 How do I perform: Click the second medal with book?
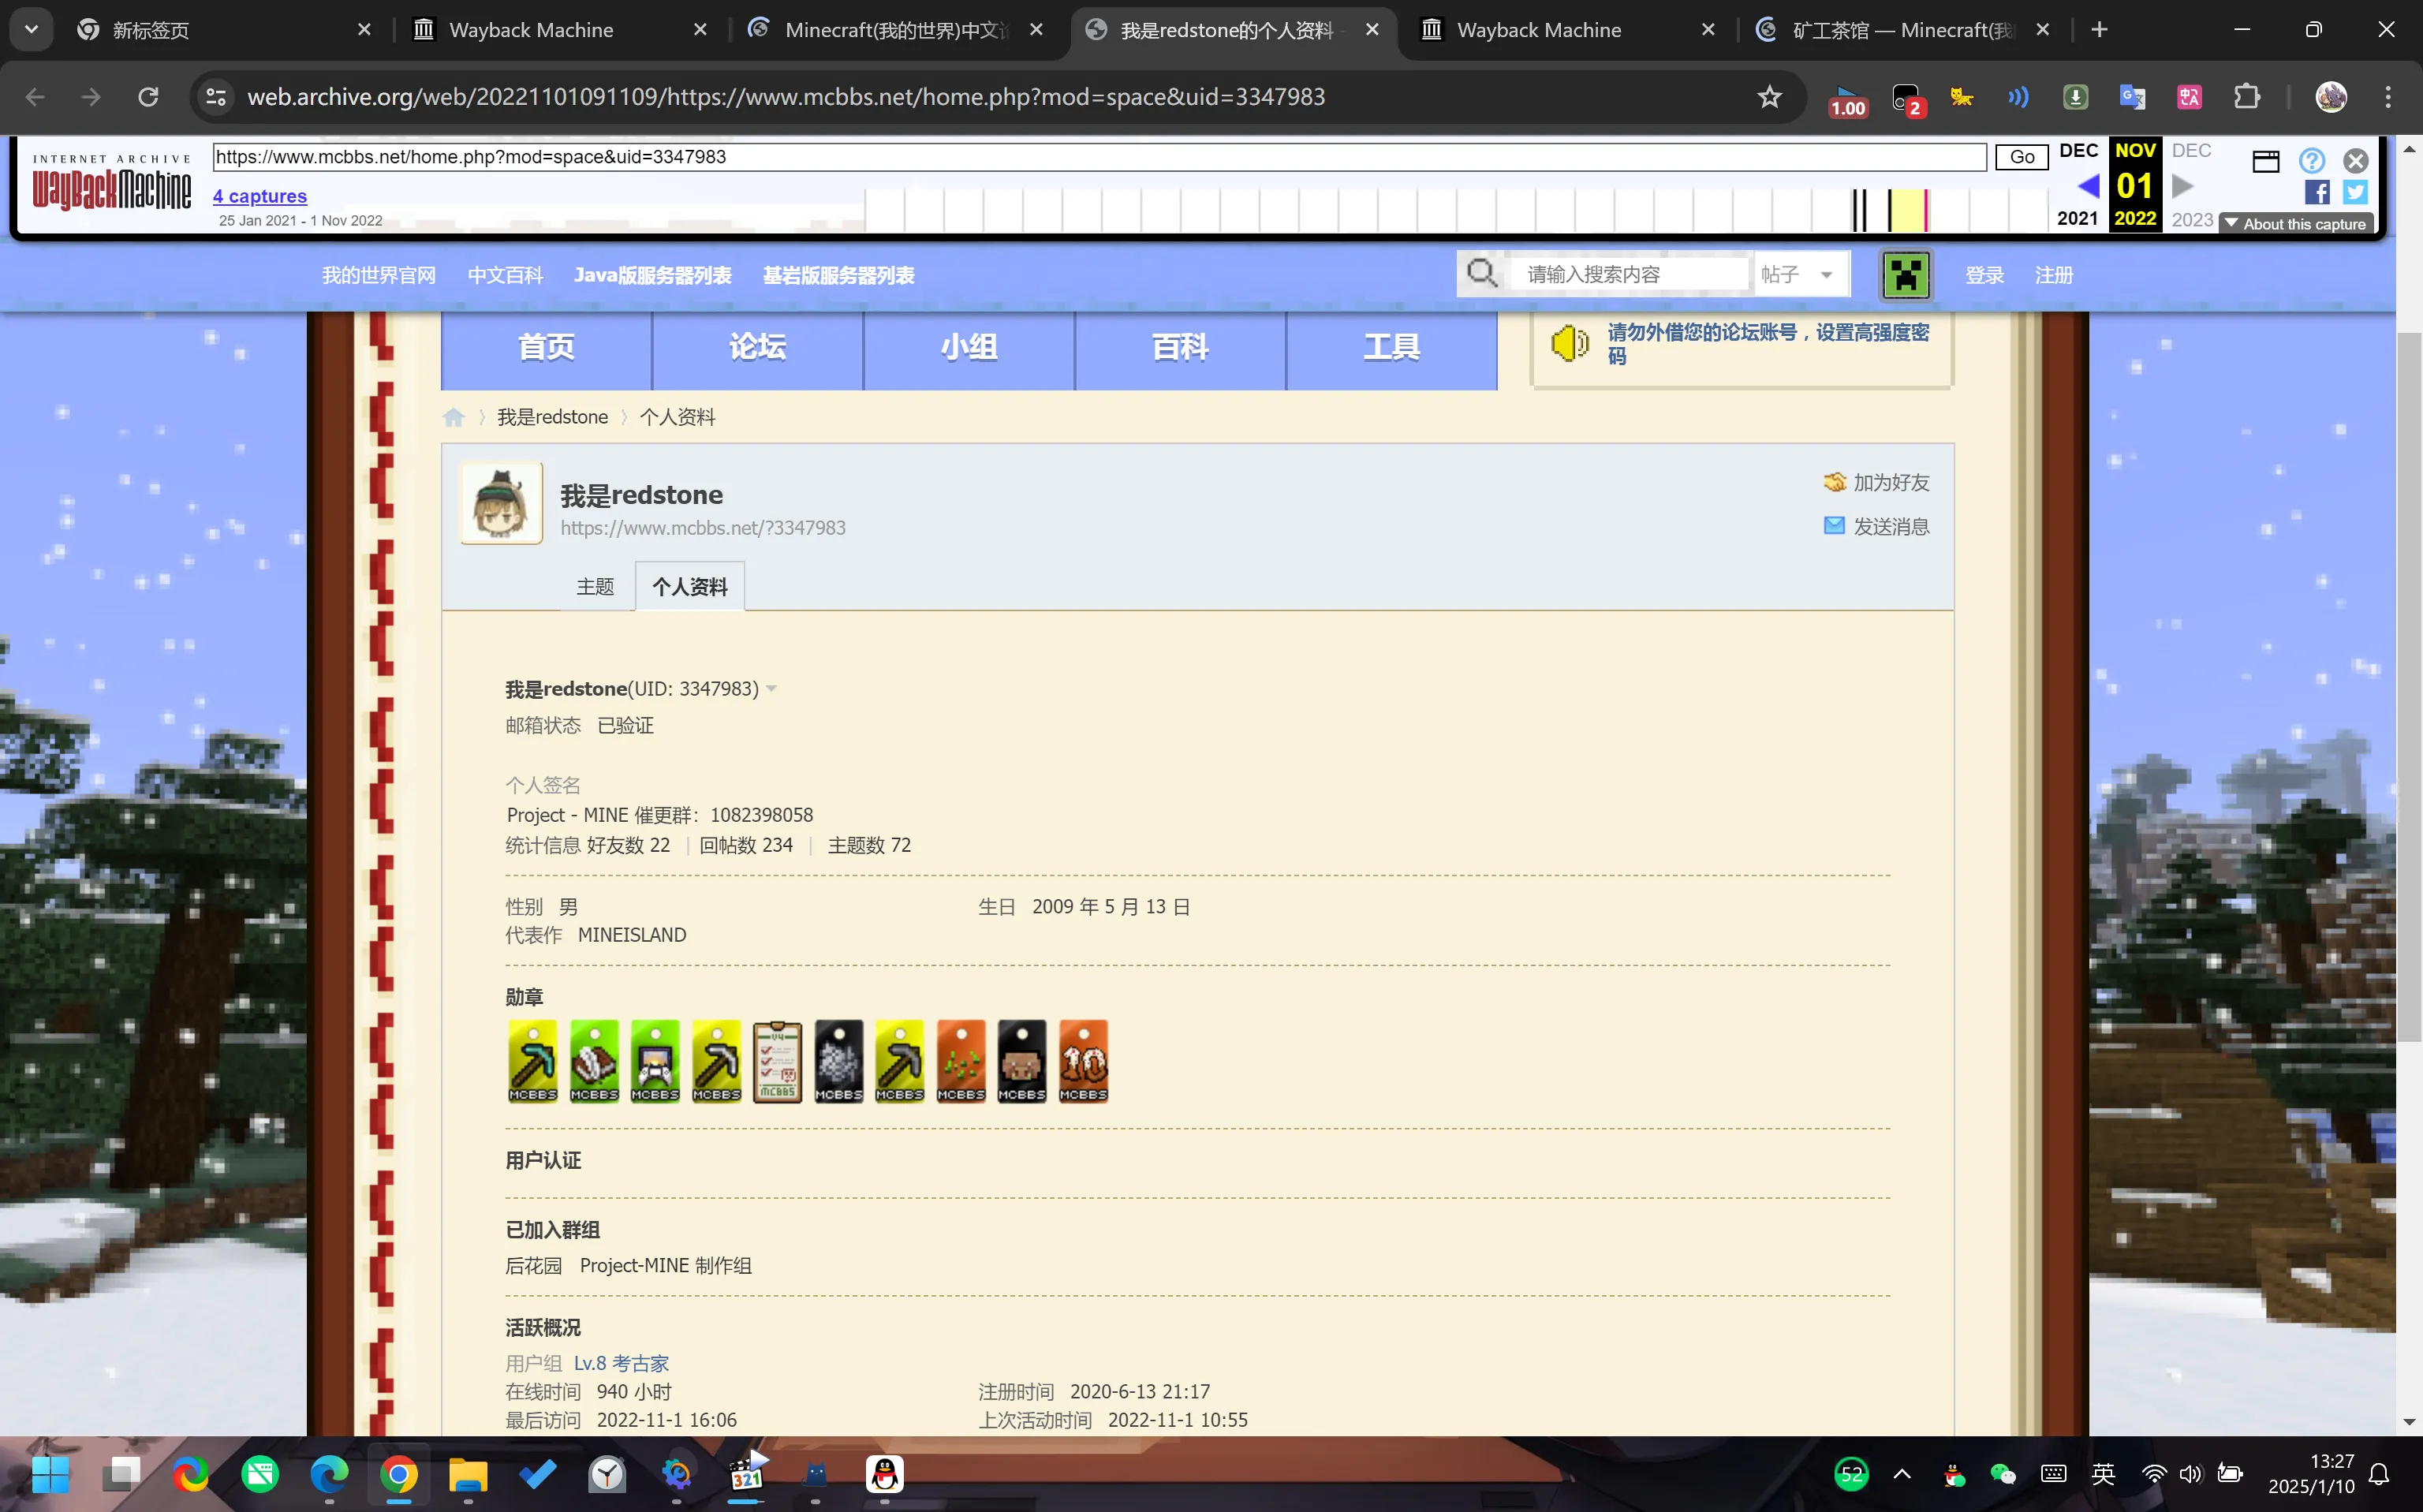pos(594,1061)
